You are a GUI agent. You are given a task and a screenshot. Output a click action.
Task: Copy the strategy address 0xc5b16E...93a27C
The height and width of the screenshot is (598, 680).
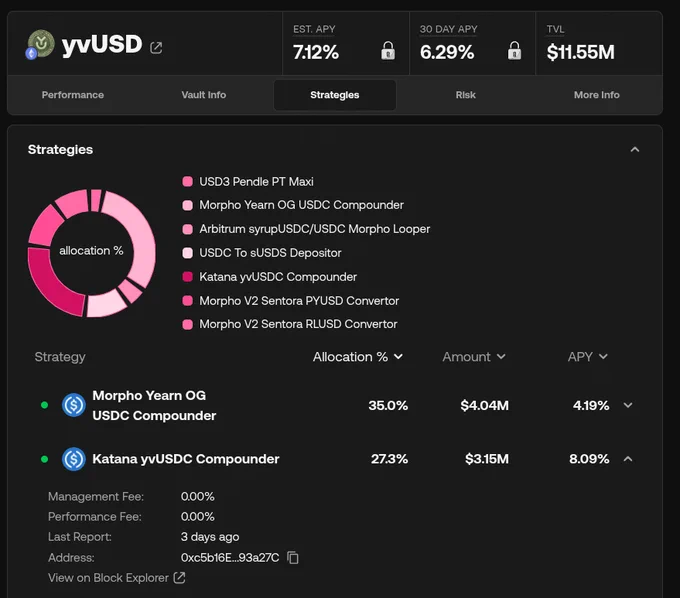pos(293,557)
